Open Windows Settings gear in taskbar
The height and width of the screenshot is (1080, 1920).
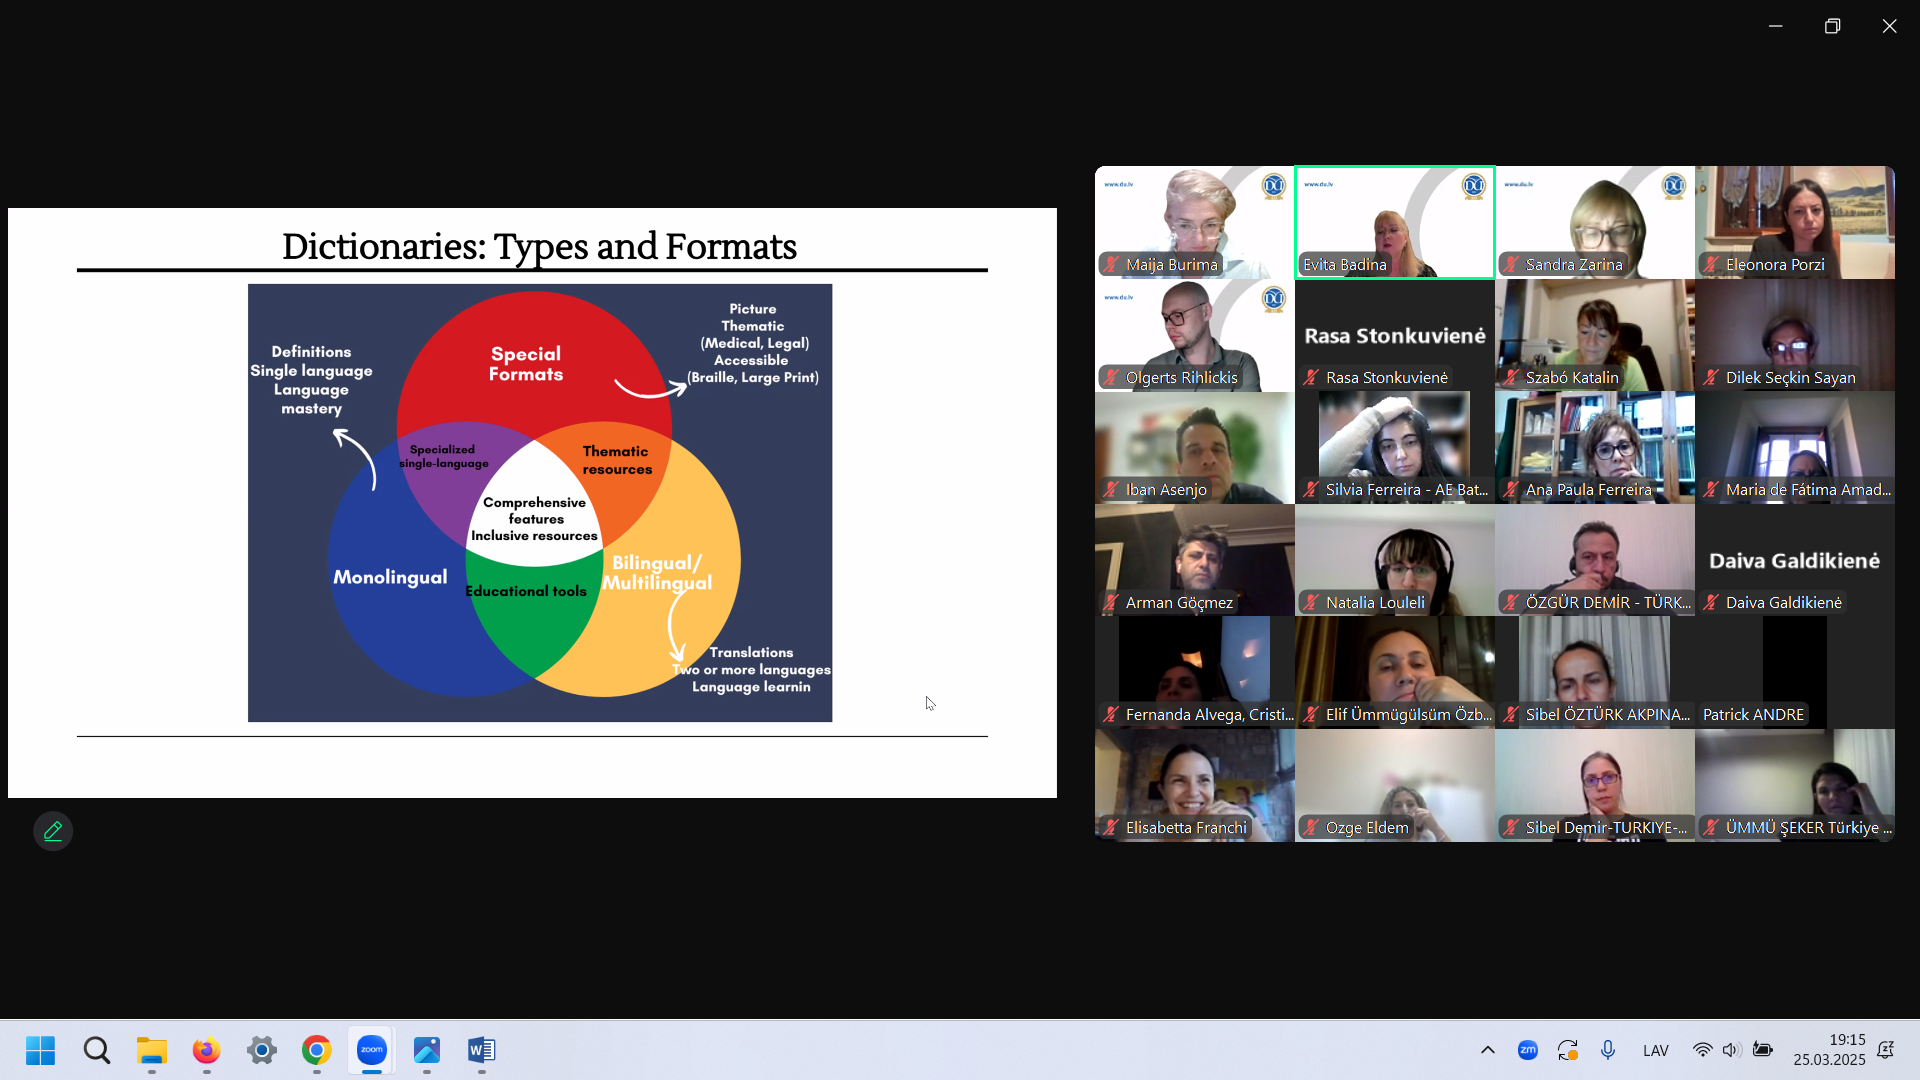pyautogui.click(x=262, y=1050)
